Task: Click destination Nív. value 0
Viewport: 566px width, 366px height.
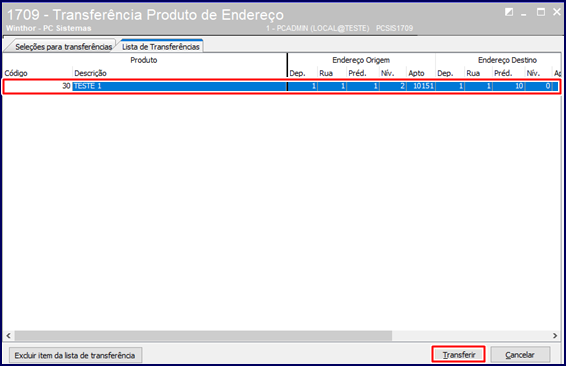Action: [538, 86]
